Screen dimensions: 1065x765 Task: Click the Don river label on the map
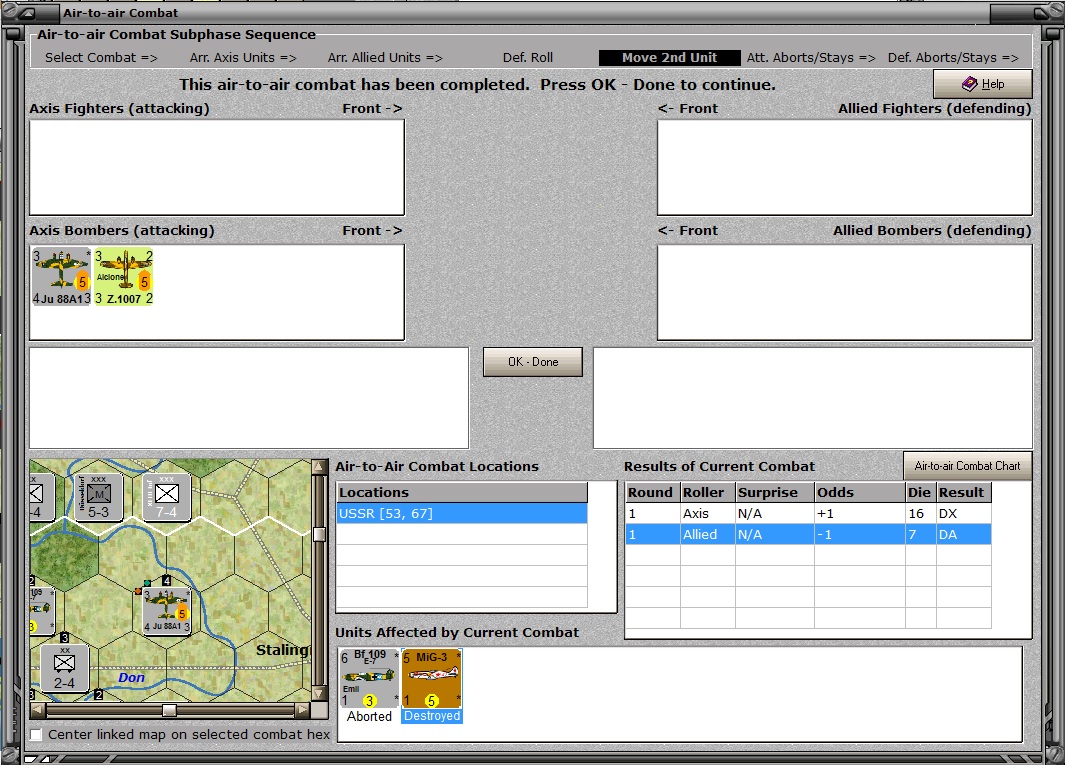point(131,677)
